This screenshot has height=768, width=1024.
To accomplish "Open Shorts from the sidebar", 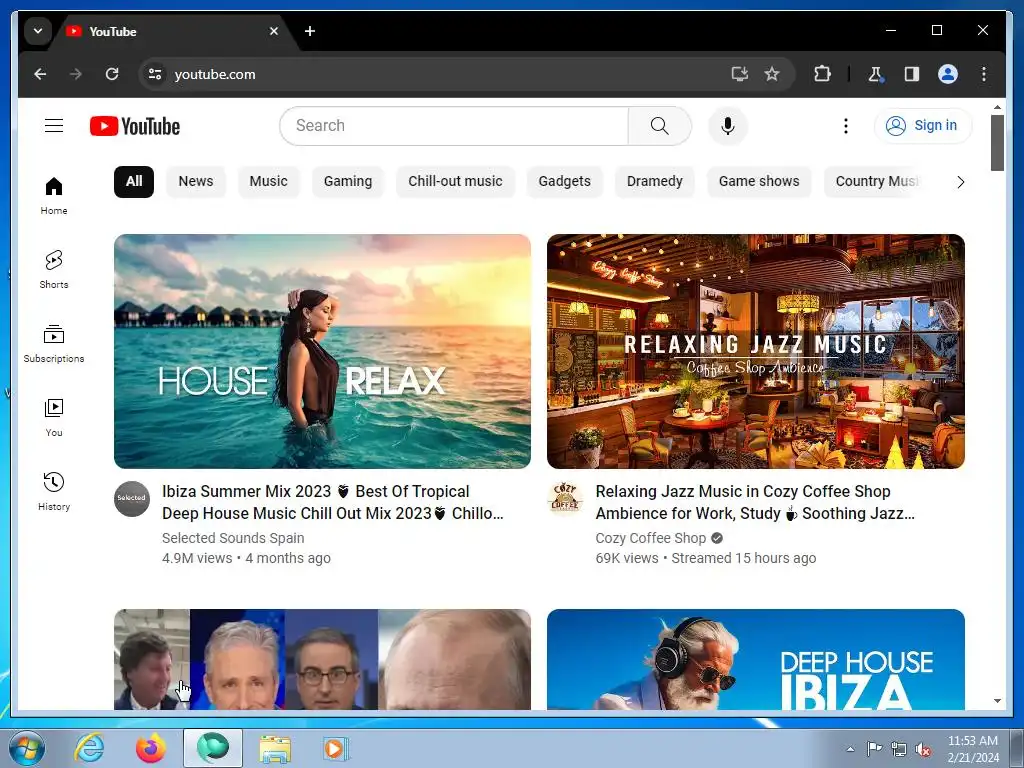I will (54, 269).
